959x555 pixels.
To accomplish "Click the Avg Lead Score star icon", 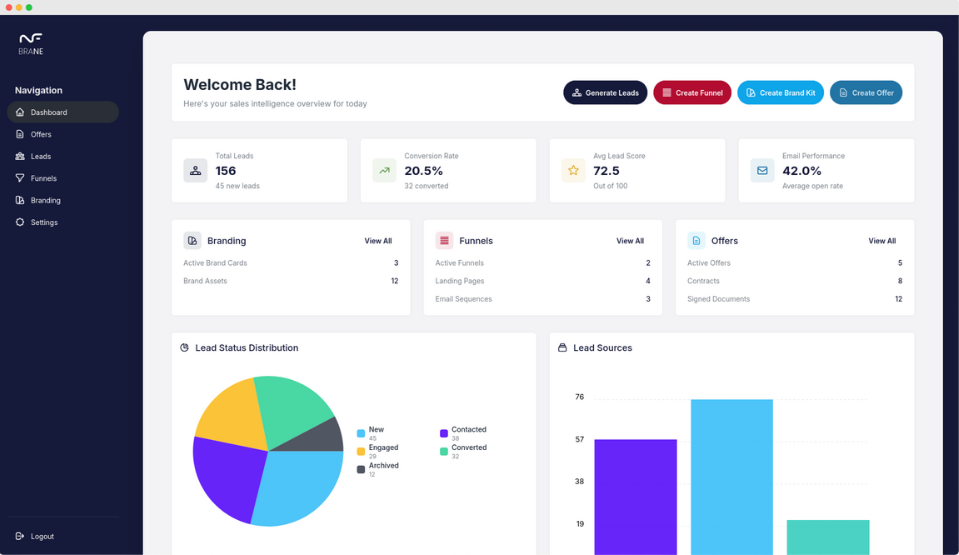I will click(573, 171).
